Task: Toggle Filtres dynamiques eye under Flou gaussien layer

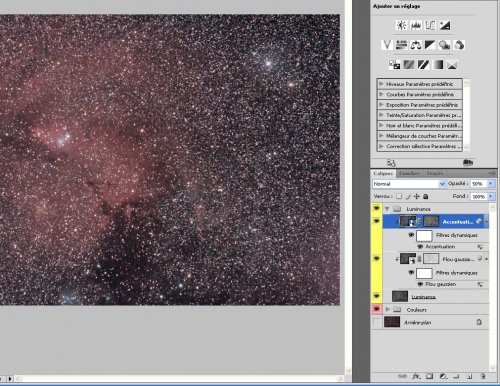Action: [x=411, y=273]
